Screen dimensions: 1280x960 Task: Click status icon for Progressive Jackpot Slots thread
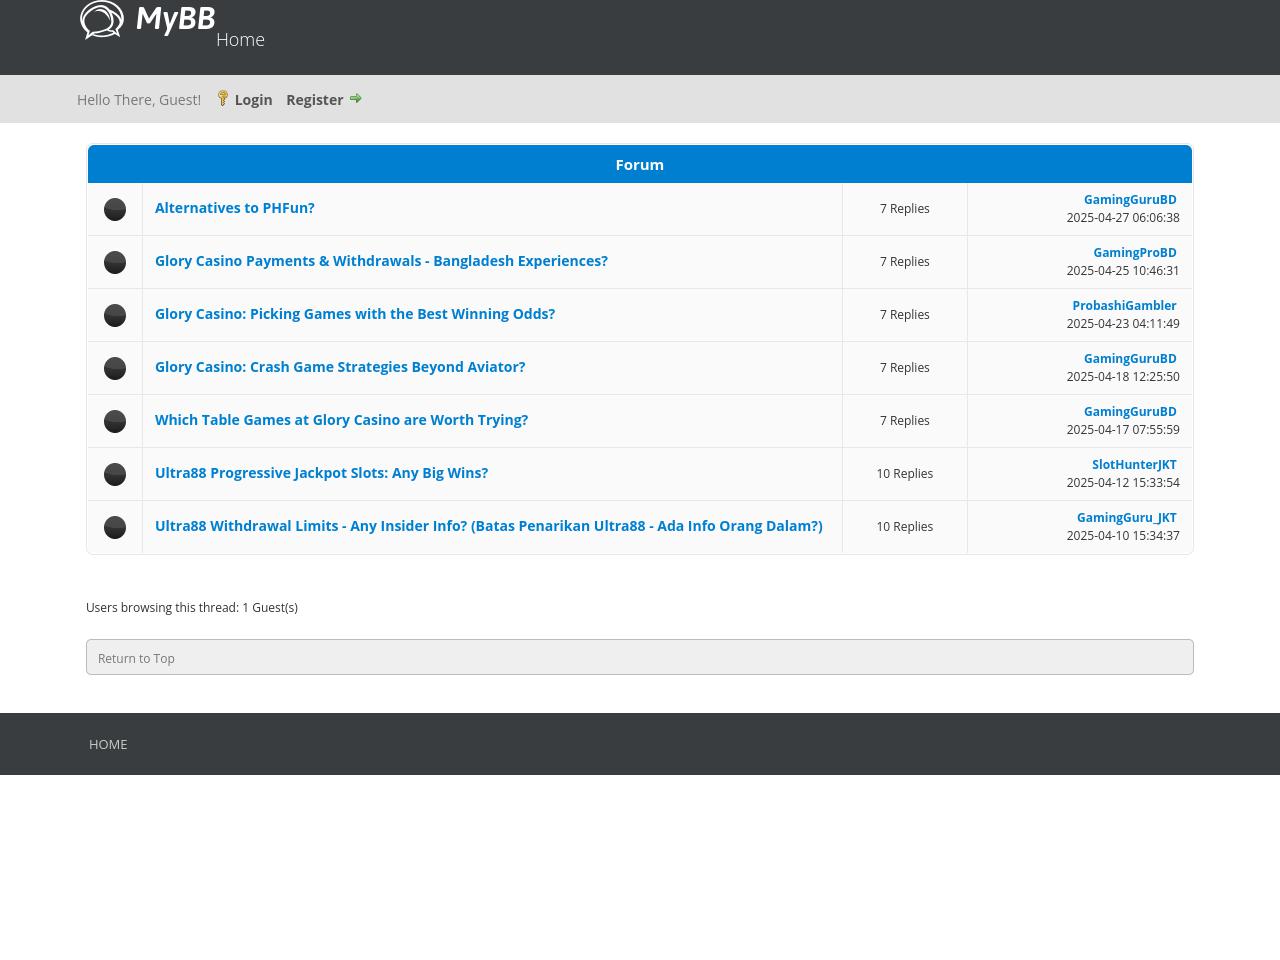click(x=115, y=474)
